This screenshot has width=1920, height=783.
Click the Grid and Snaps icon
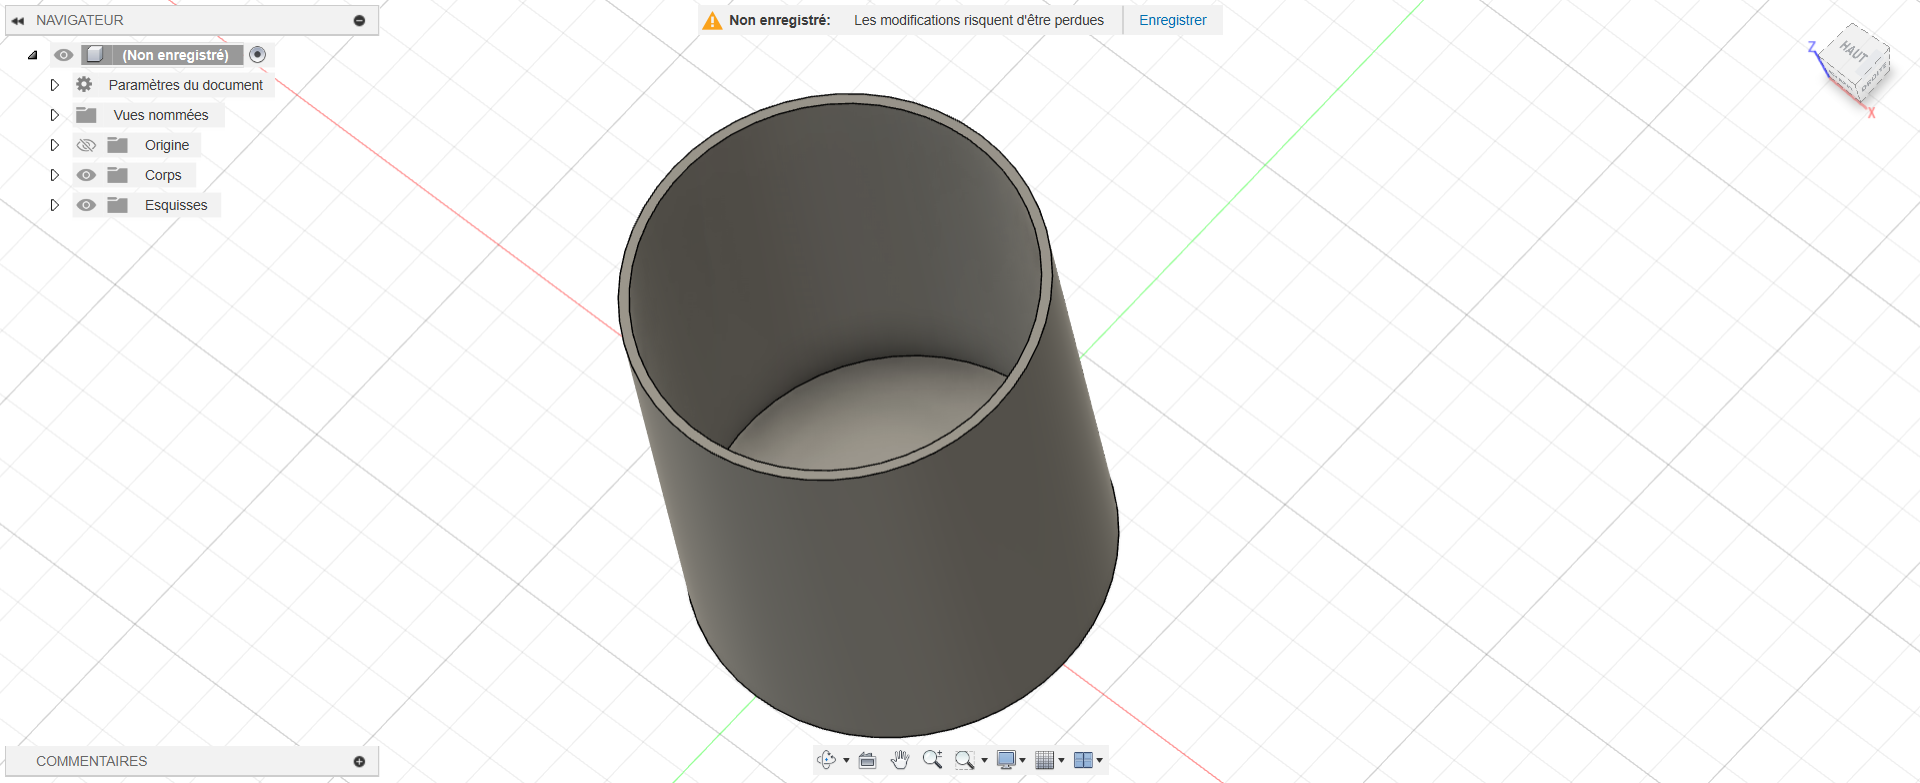[1044, 760]
